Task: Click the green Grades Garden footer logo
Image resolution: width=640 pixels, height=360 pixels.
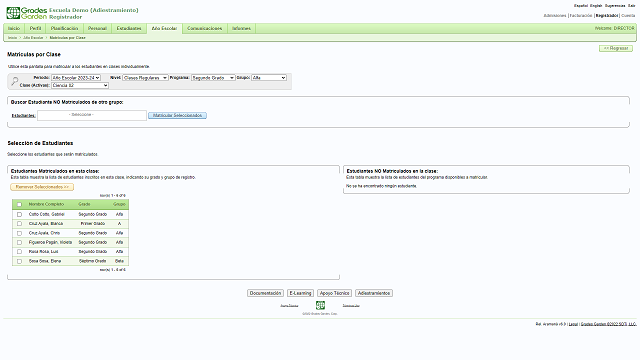Action: [320, 305]
